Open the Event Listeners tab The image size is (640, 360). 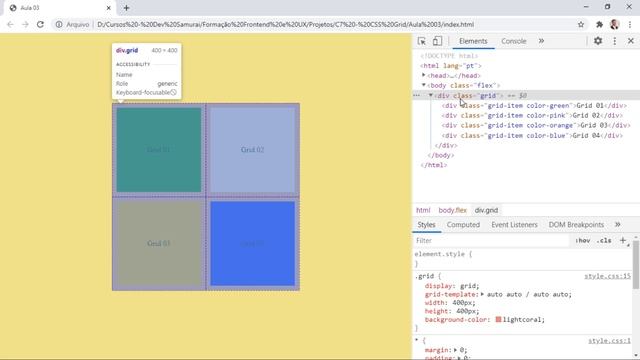pyautogui.click(x=514, y=225)
